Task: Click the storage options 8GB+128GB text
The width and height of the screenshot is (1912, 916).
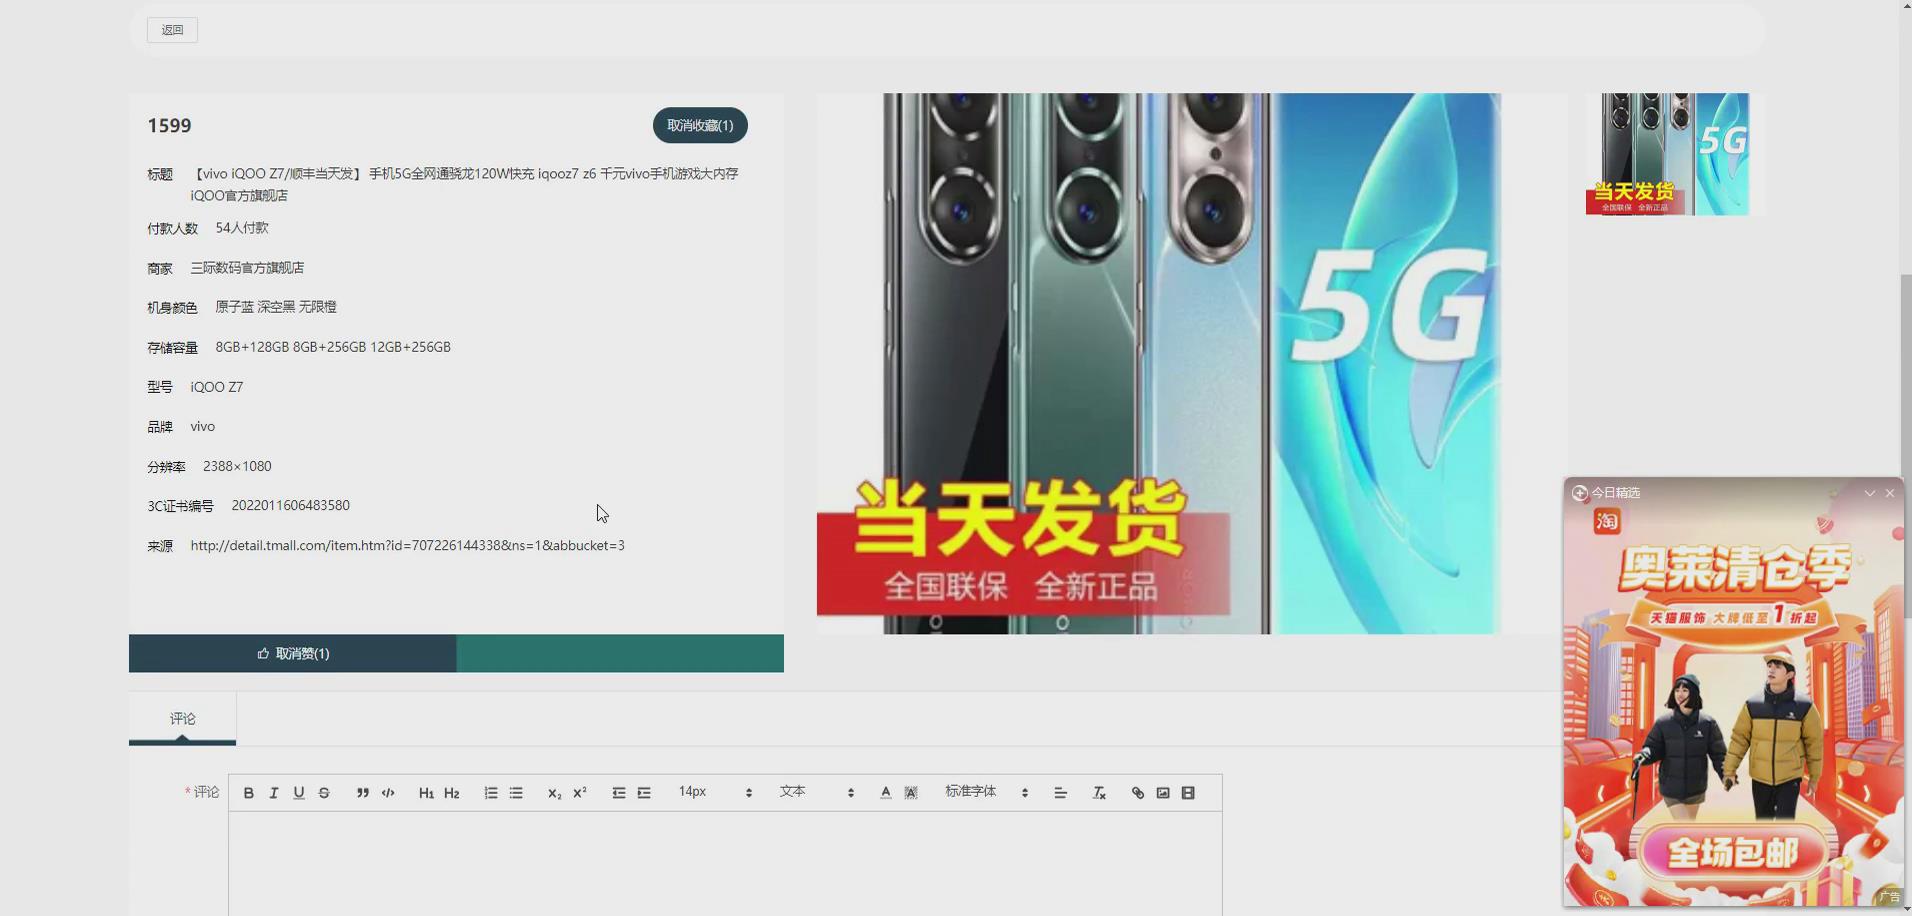Action: [x=333, y=347]
